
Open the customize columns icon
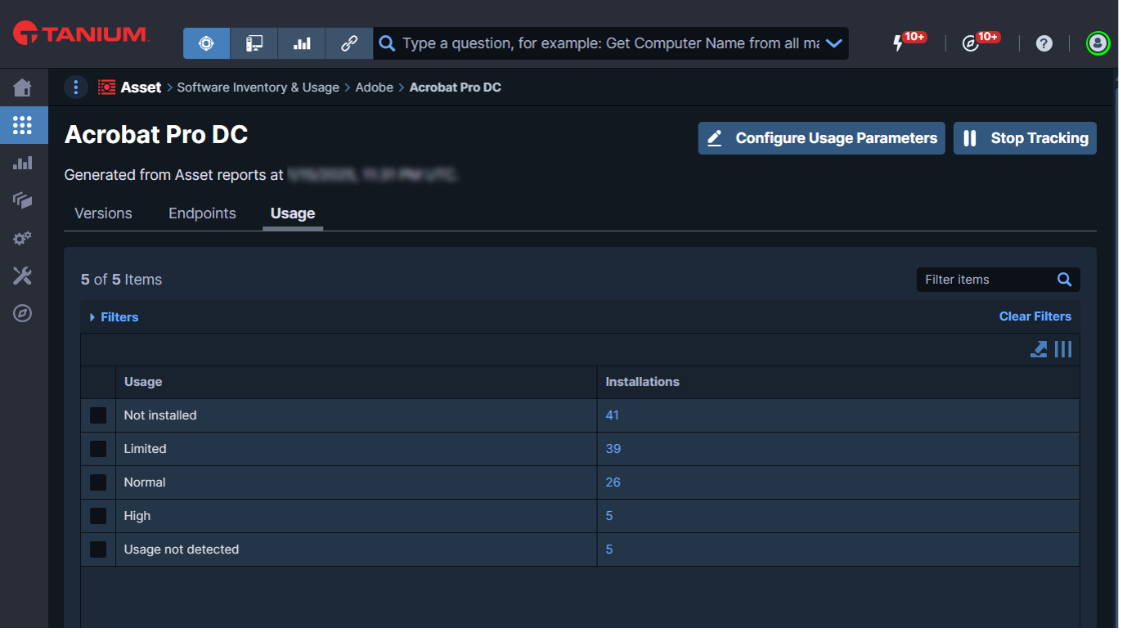(1063, 349)
